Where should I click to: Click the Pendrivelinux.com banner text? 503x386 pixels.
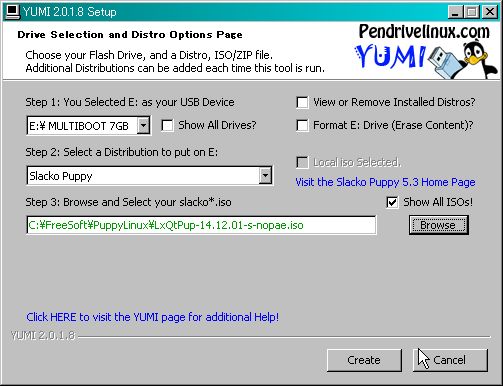[424, 32]
